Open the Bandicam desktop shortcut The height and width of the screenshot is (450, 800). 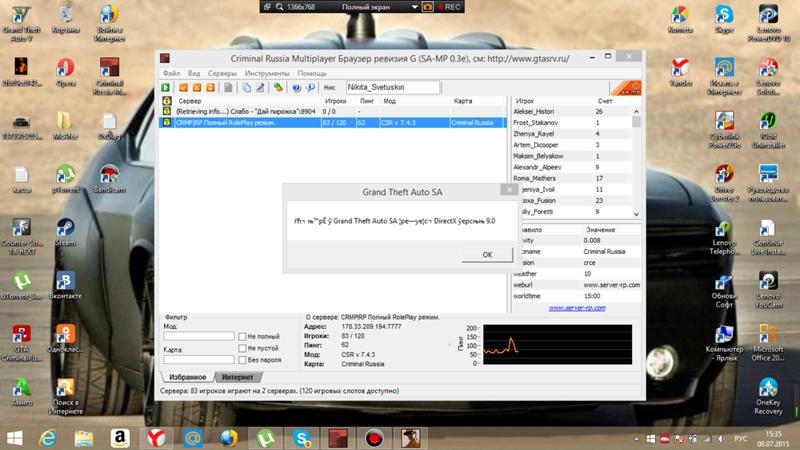109,179
